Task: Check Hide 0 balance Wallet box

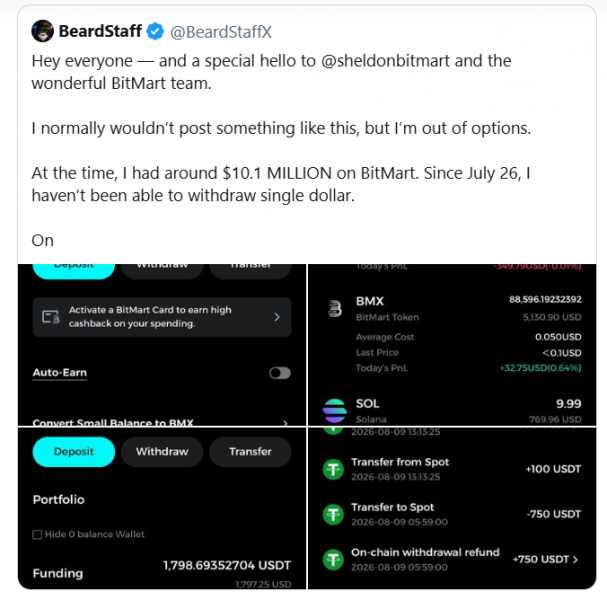Action: pyautogui.click(x=37, y=535)
